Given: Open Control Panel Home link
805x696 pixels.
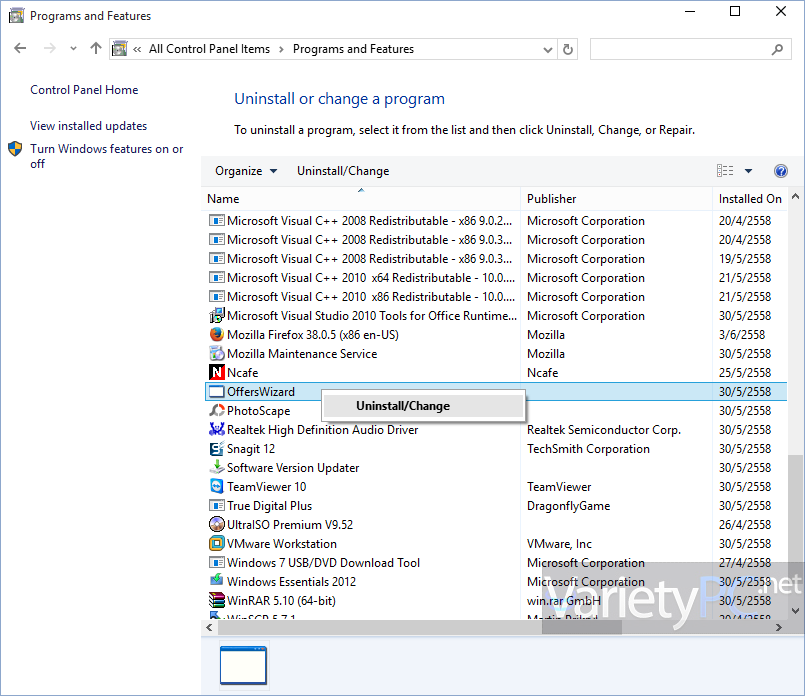Looking at the screenshot, I should pyautogui.click(x=84, y=90).
